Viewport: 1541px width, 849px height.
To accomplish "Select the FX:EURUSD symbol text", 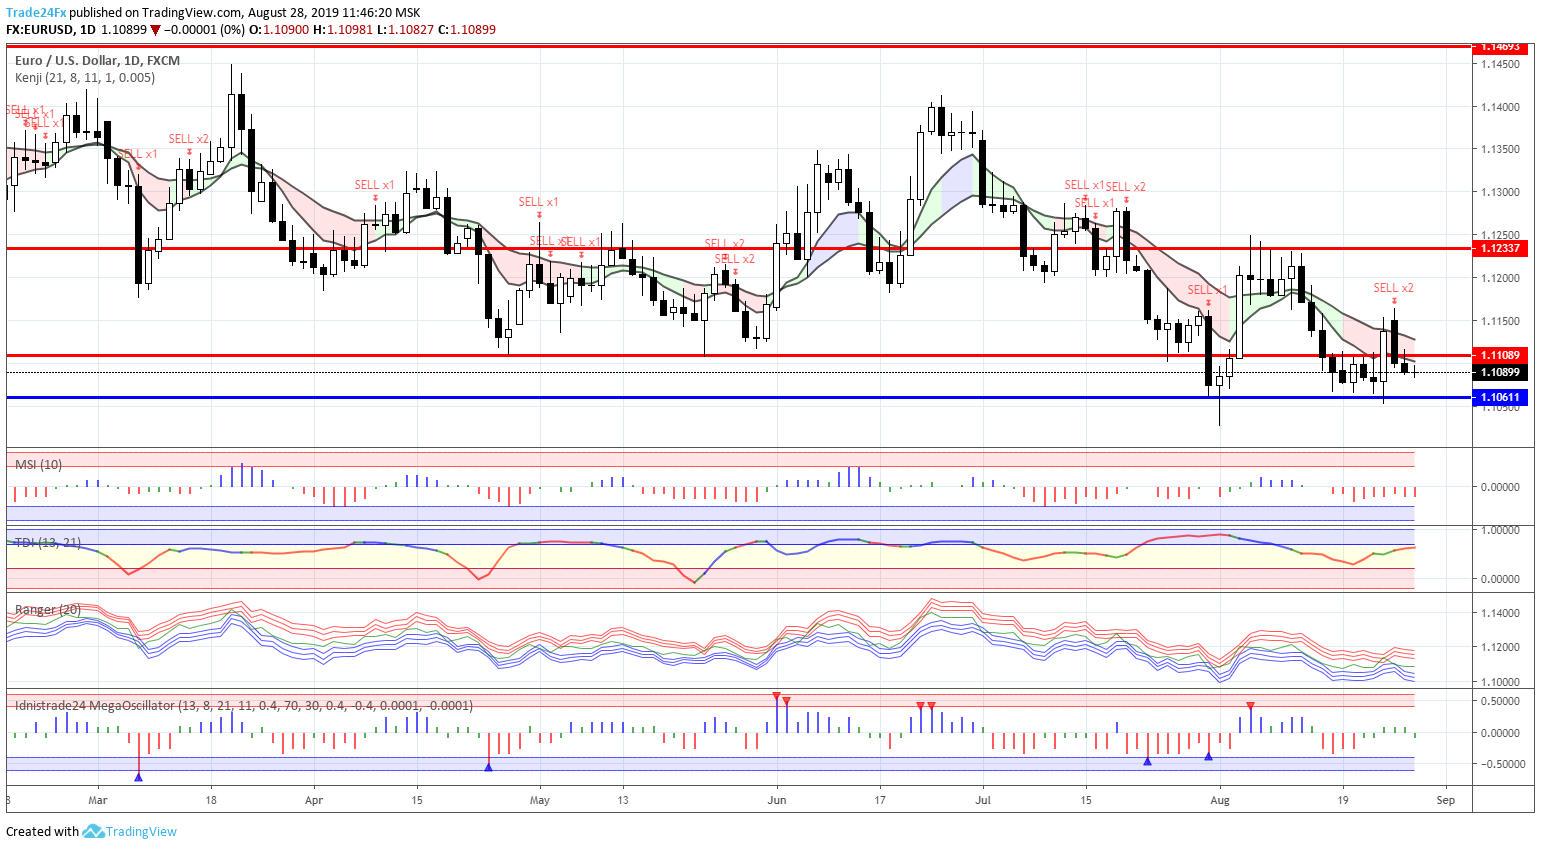I will click(39, 29).
